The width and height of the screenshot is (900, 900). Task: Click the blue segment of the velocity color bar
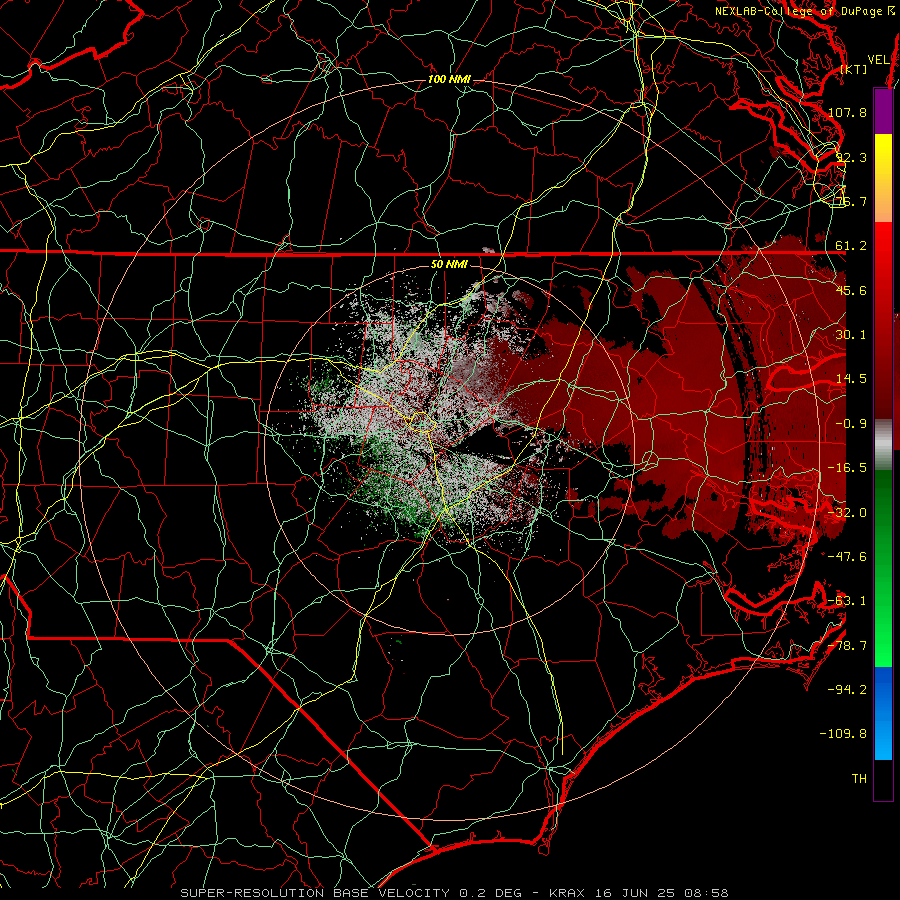point(883,712)
